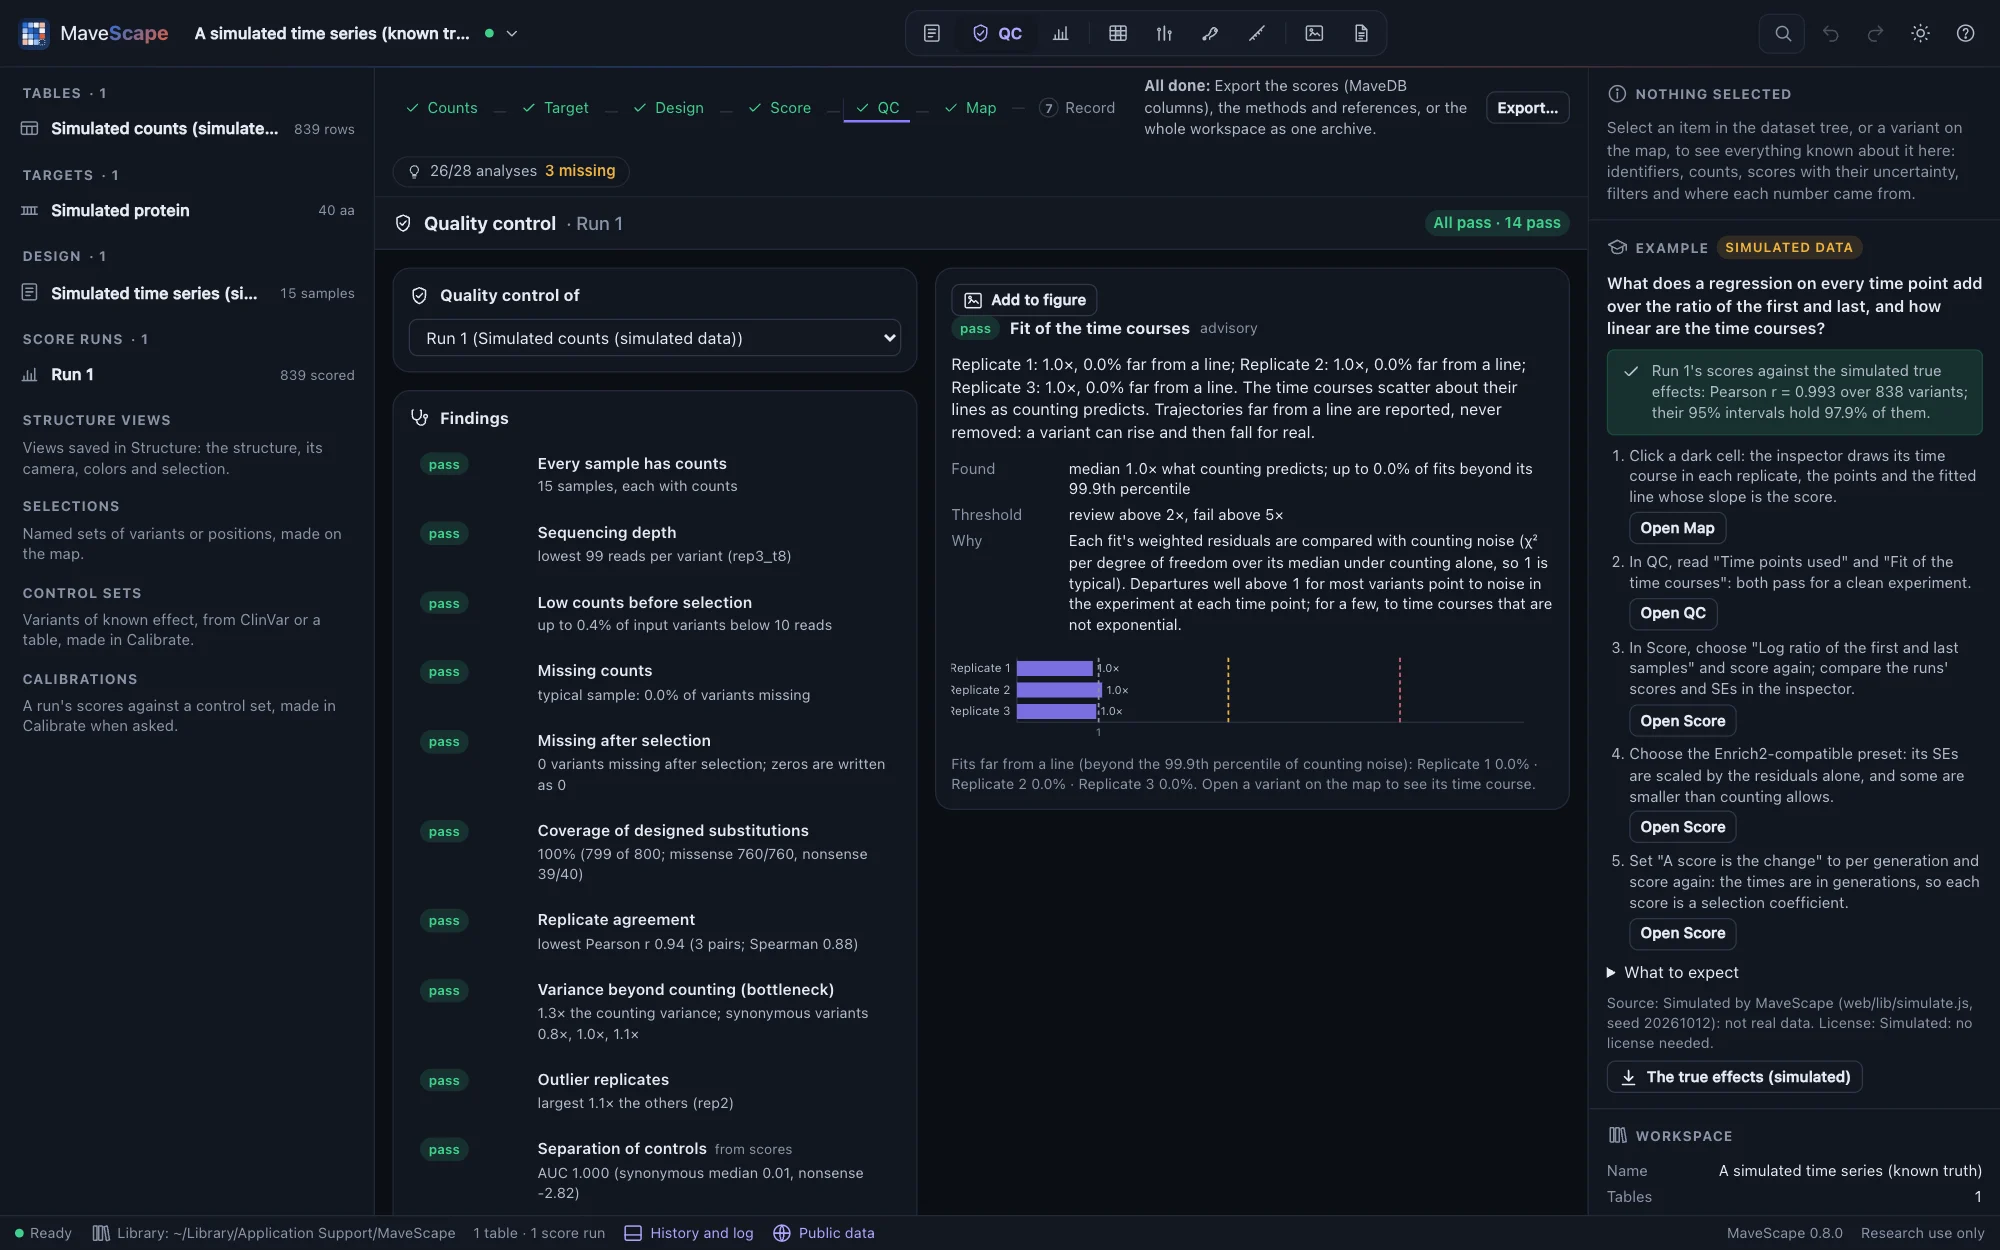Image resolution: width=2000 pixels, height=1250 pixels.
Task: Click the 3 missing analyses label
Action: [580, 171]
